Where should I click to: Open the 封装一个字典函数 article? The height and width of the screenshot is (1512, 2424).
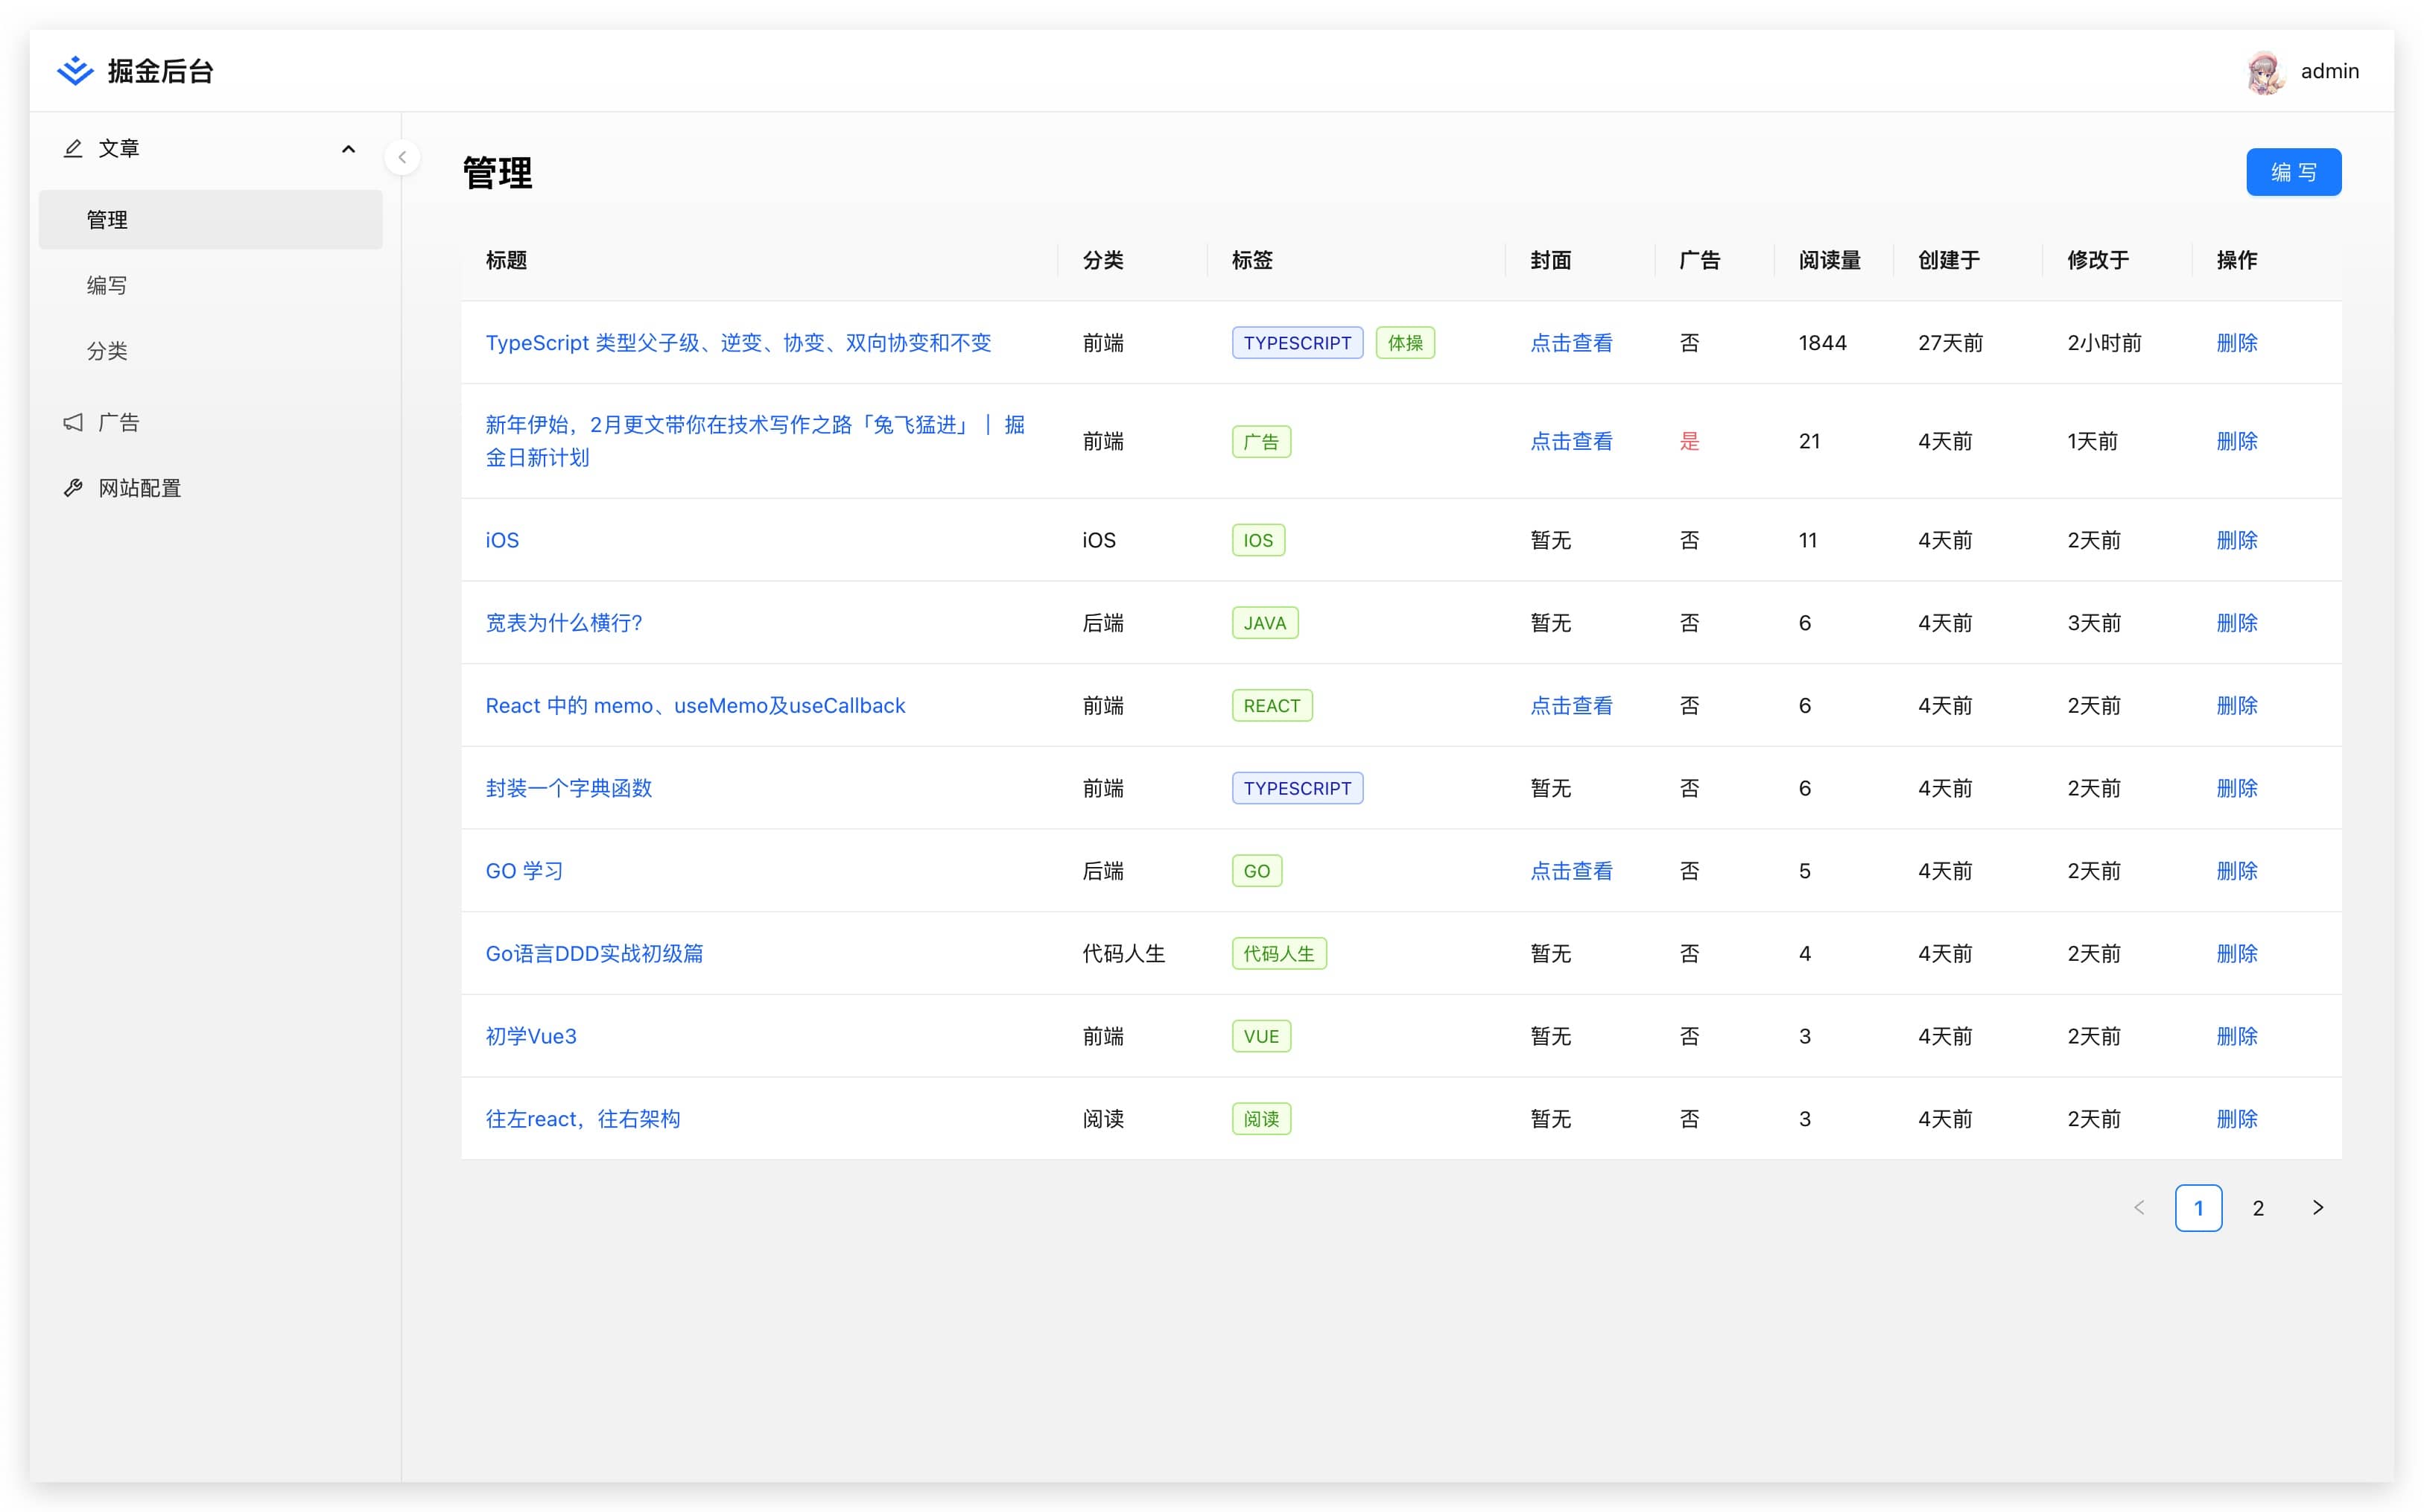pyautogui.click(x=568, y=788)
